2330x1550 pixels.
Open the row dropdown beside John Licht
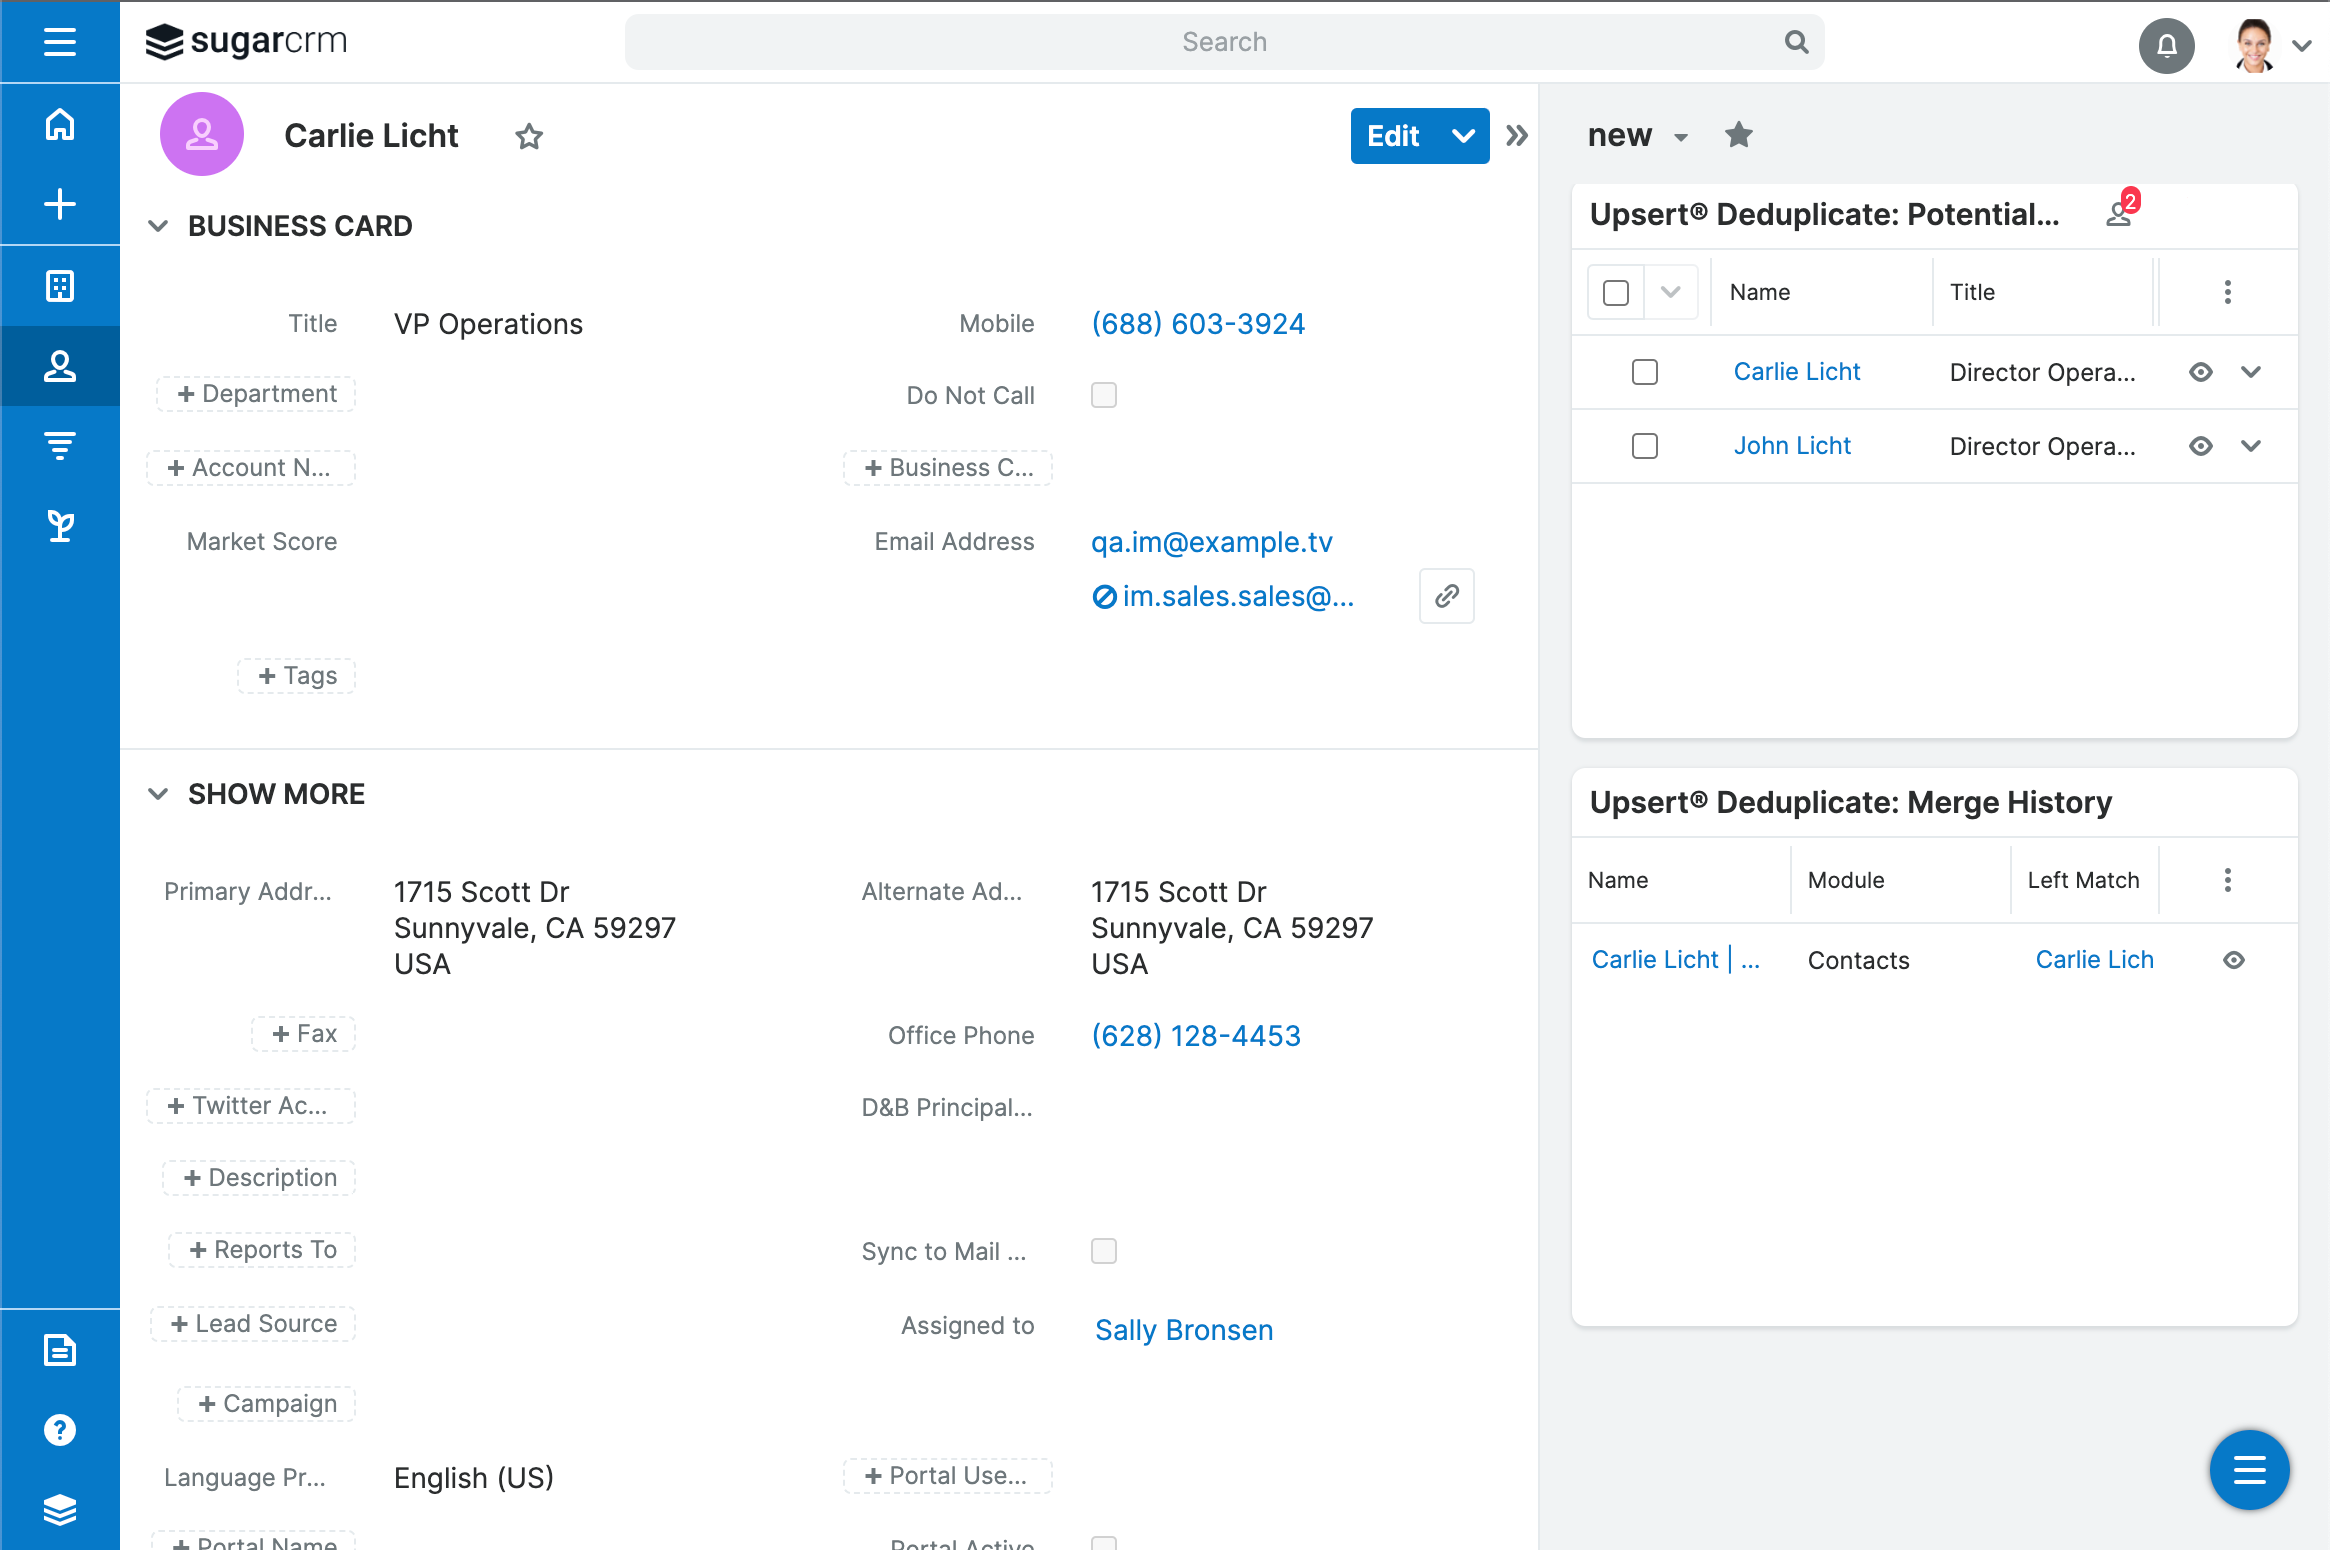pyautogui.click(x=2252, y=446)
